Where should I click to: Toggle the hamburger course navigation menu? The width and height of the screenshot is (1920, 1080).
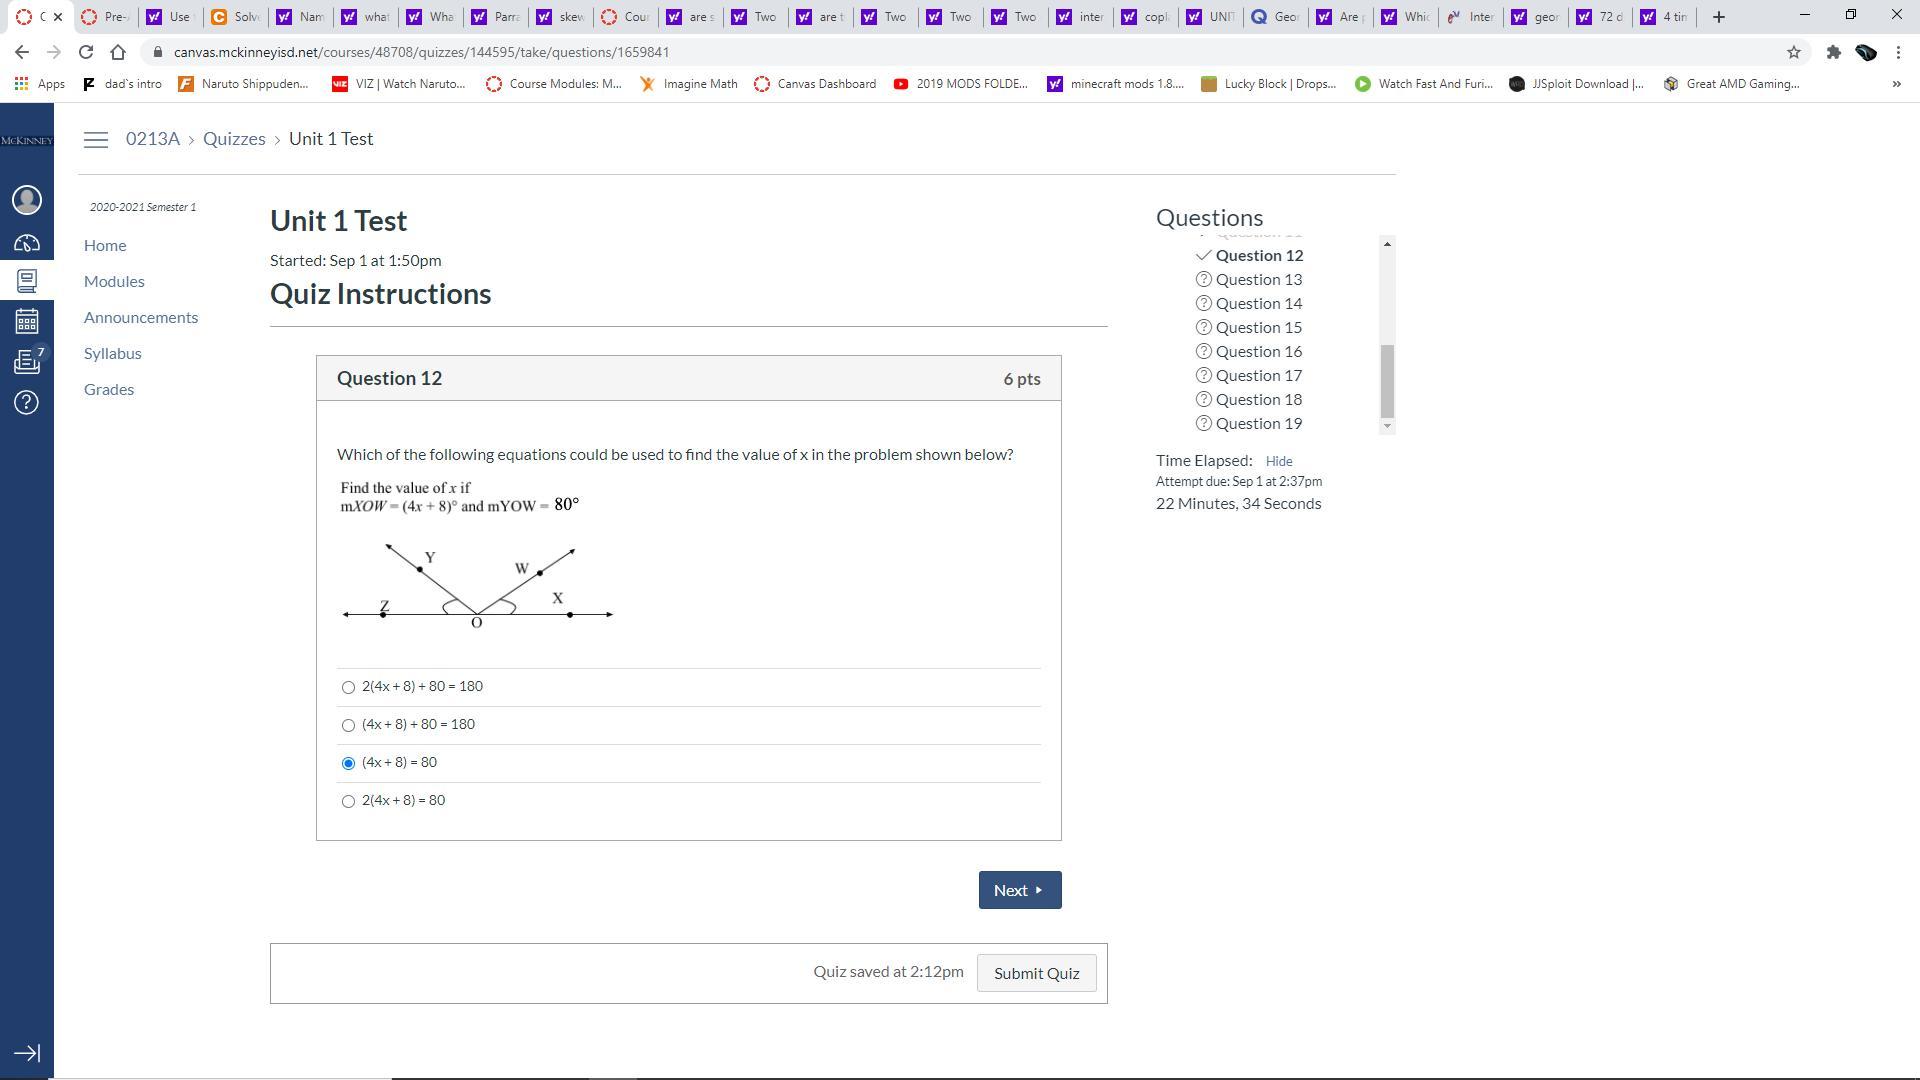(x=96, y=140)
